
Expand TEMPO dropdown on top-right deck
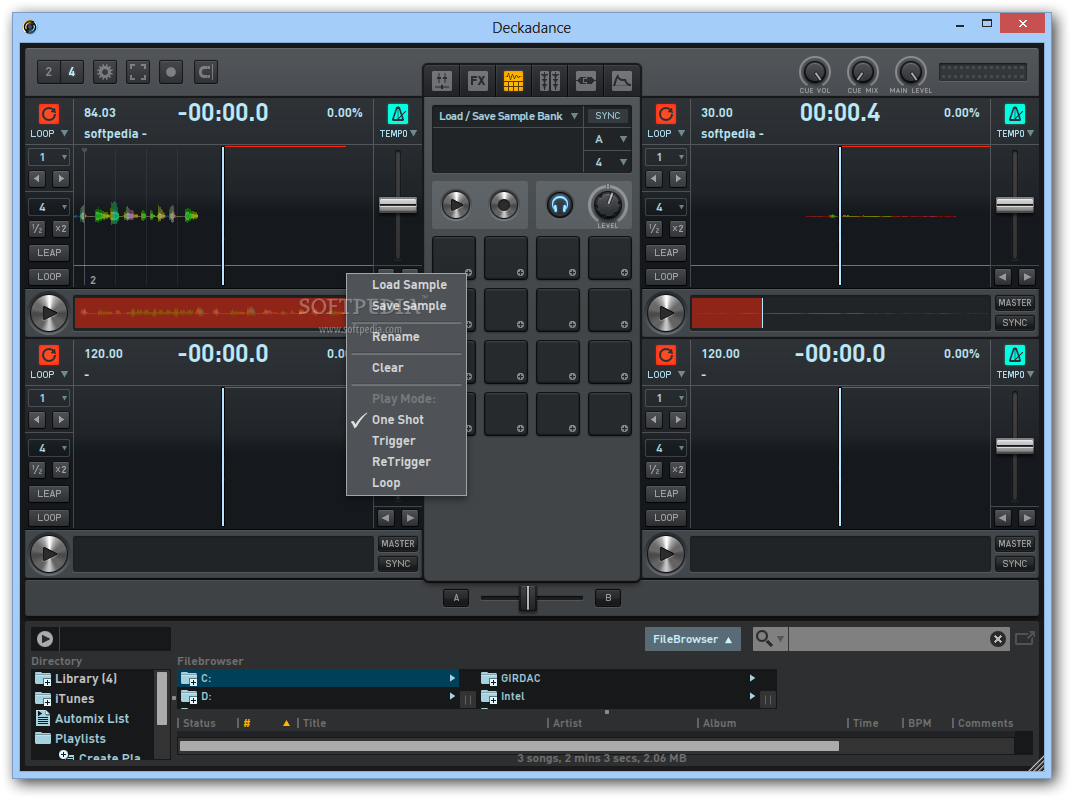[1015, 134]
